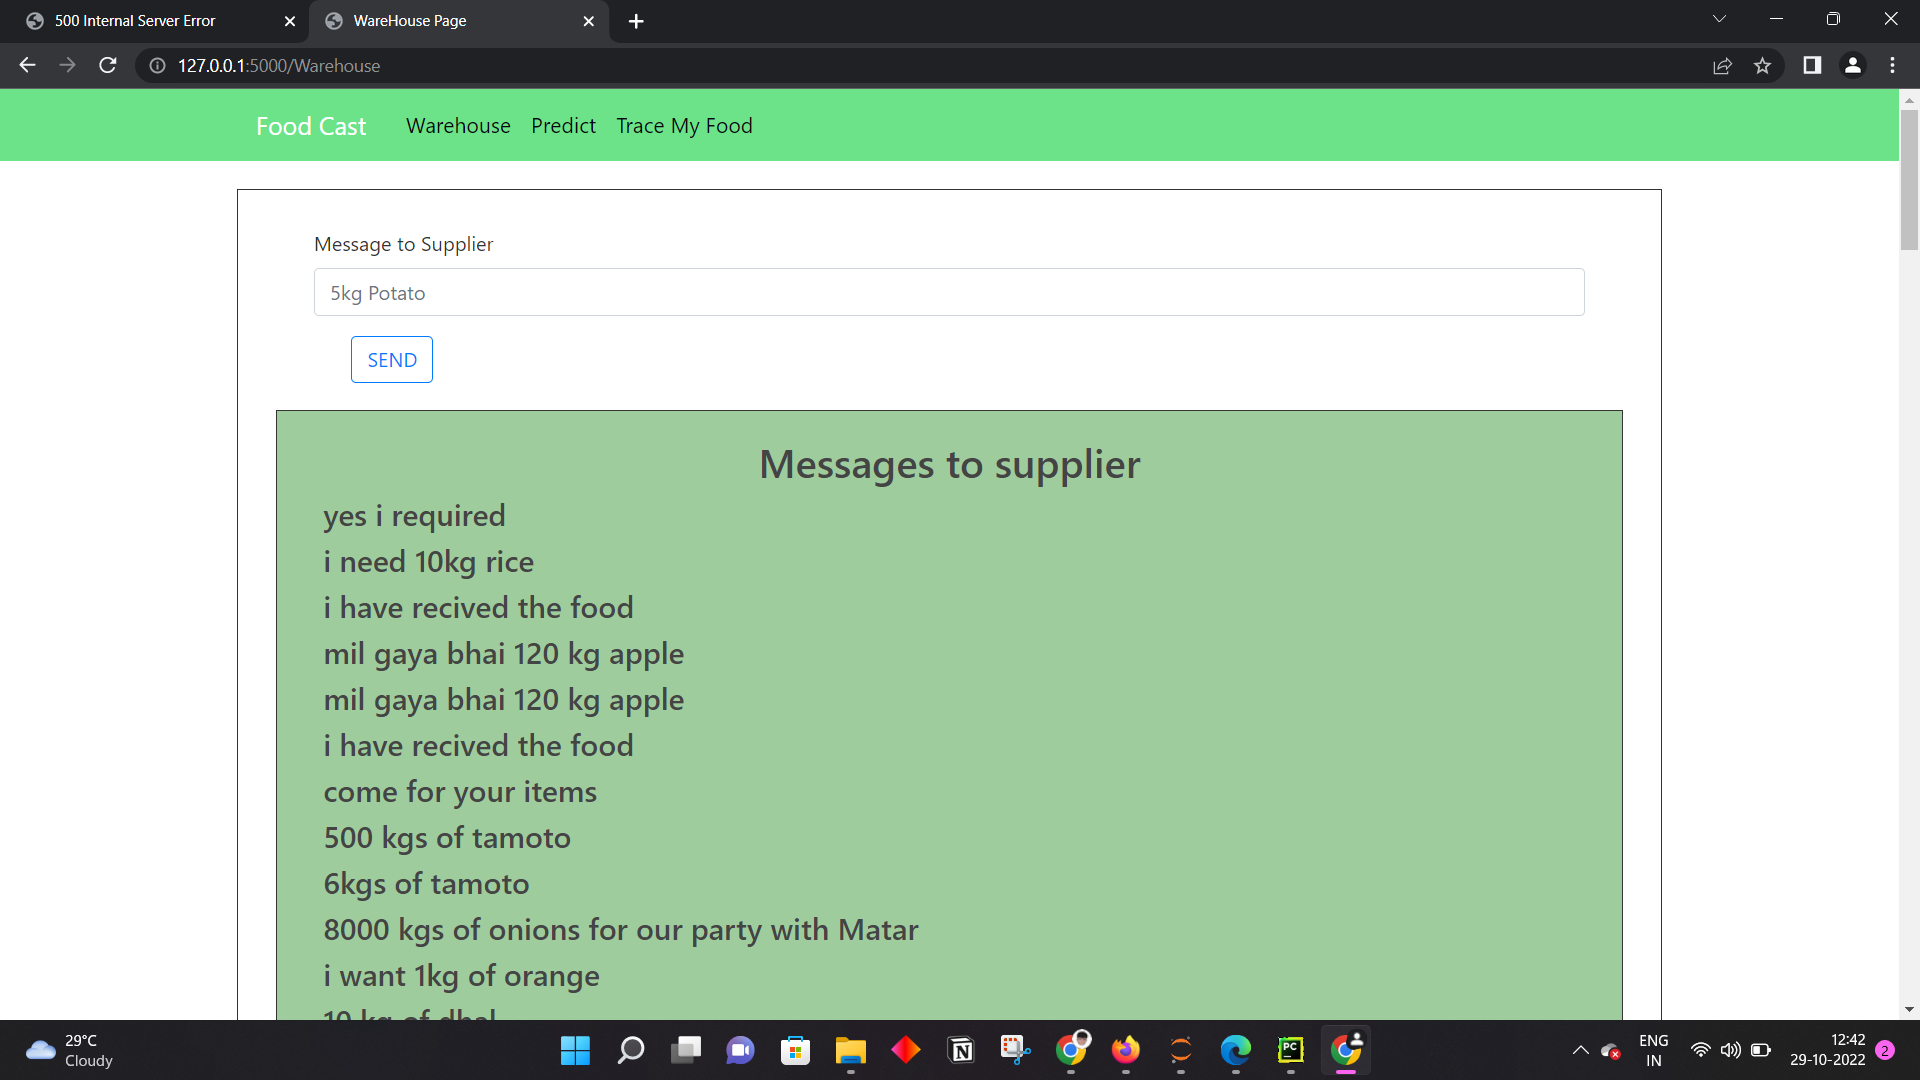Open the Predict nav link
1920x1080 pixels.
(563, 126)
